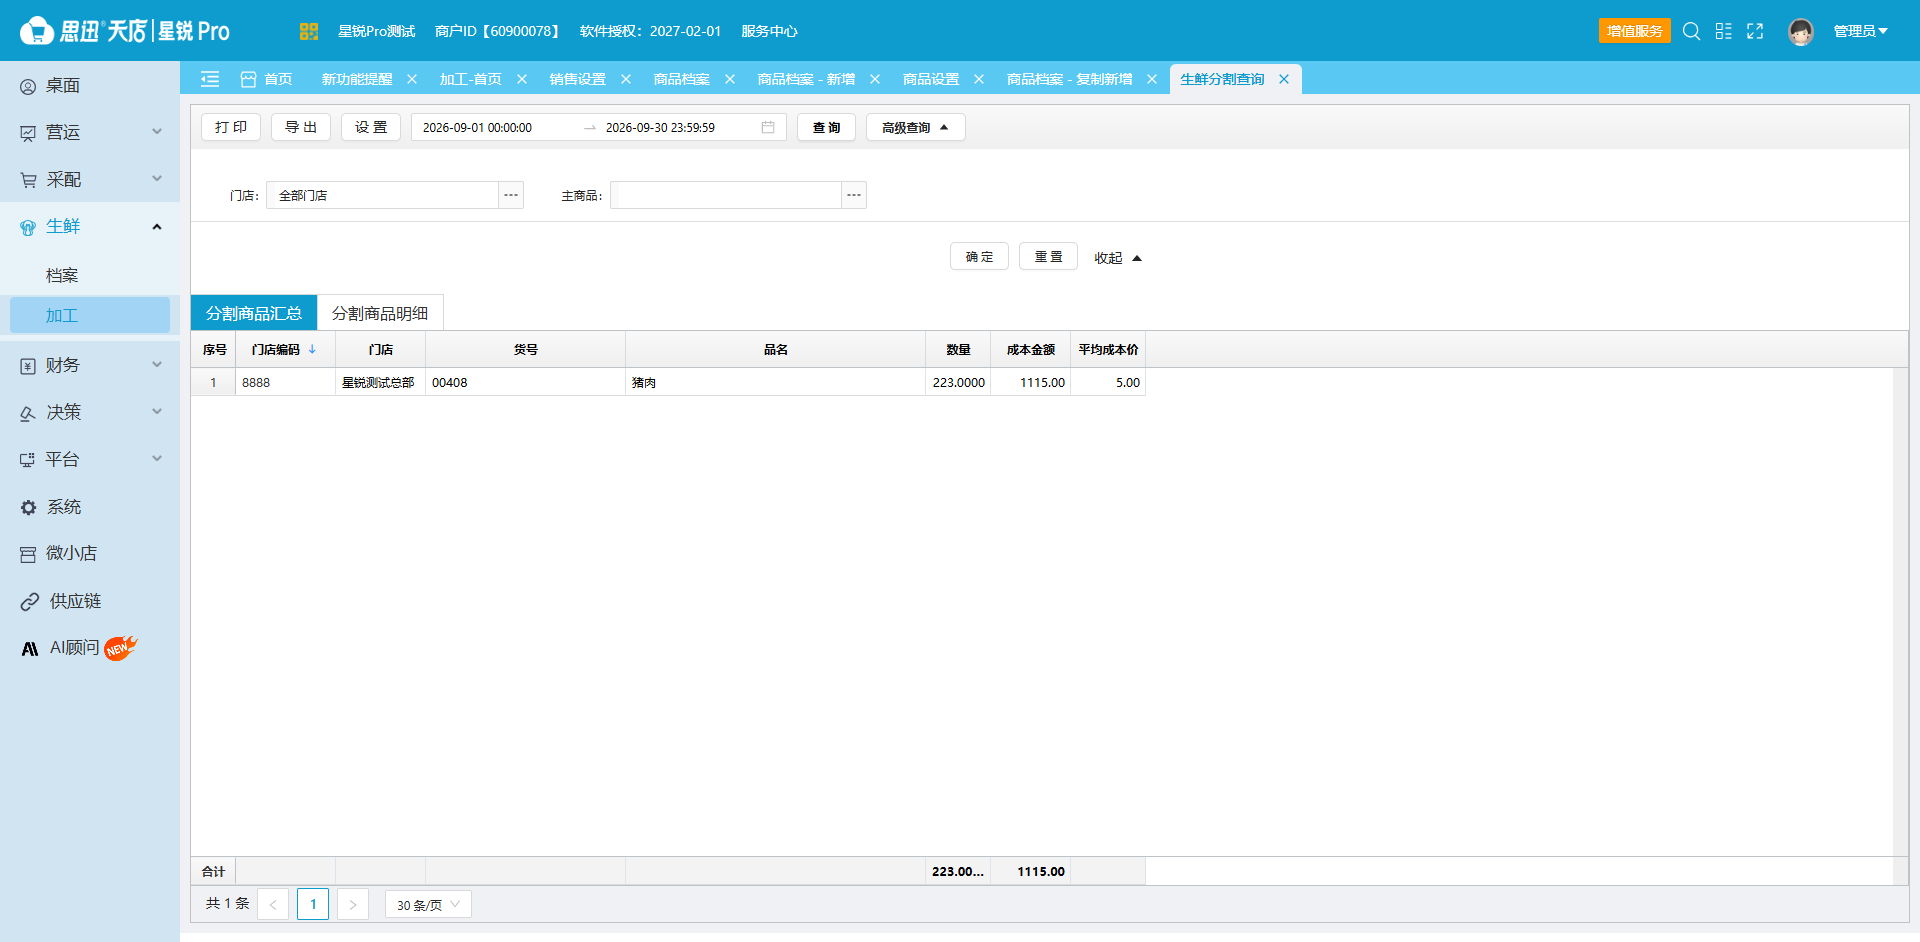Click the 确定 button

point(979,256)
